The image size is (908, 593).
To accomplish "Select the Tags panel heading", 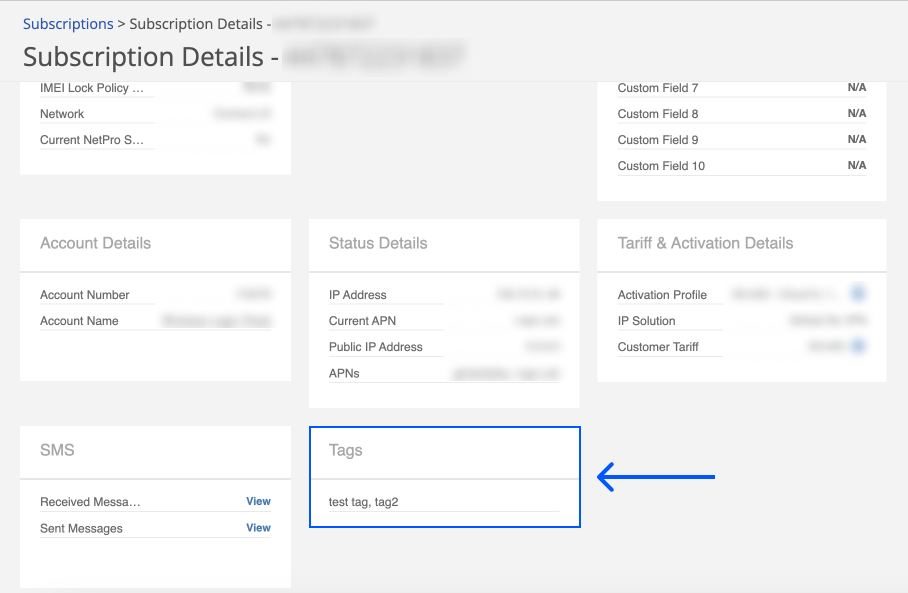I will tap(346, 451).
